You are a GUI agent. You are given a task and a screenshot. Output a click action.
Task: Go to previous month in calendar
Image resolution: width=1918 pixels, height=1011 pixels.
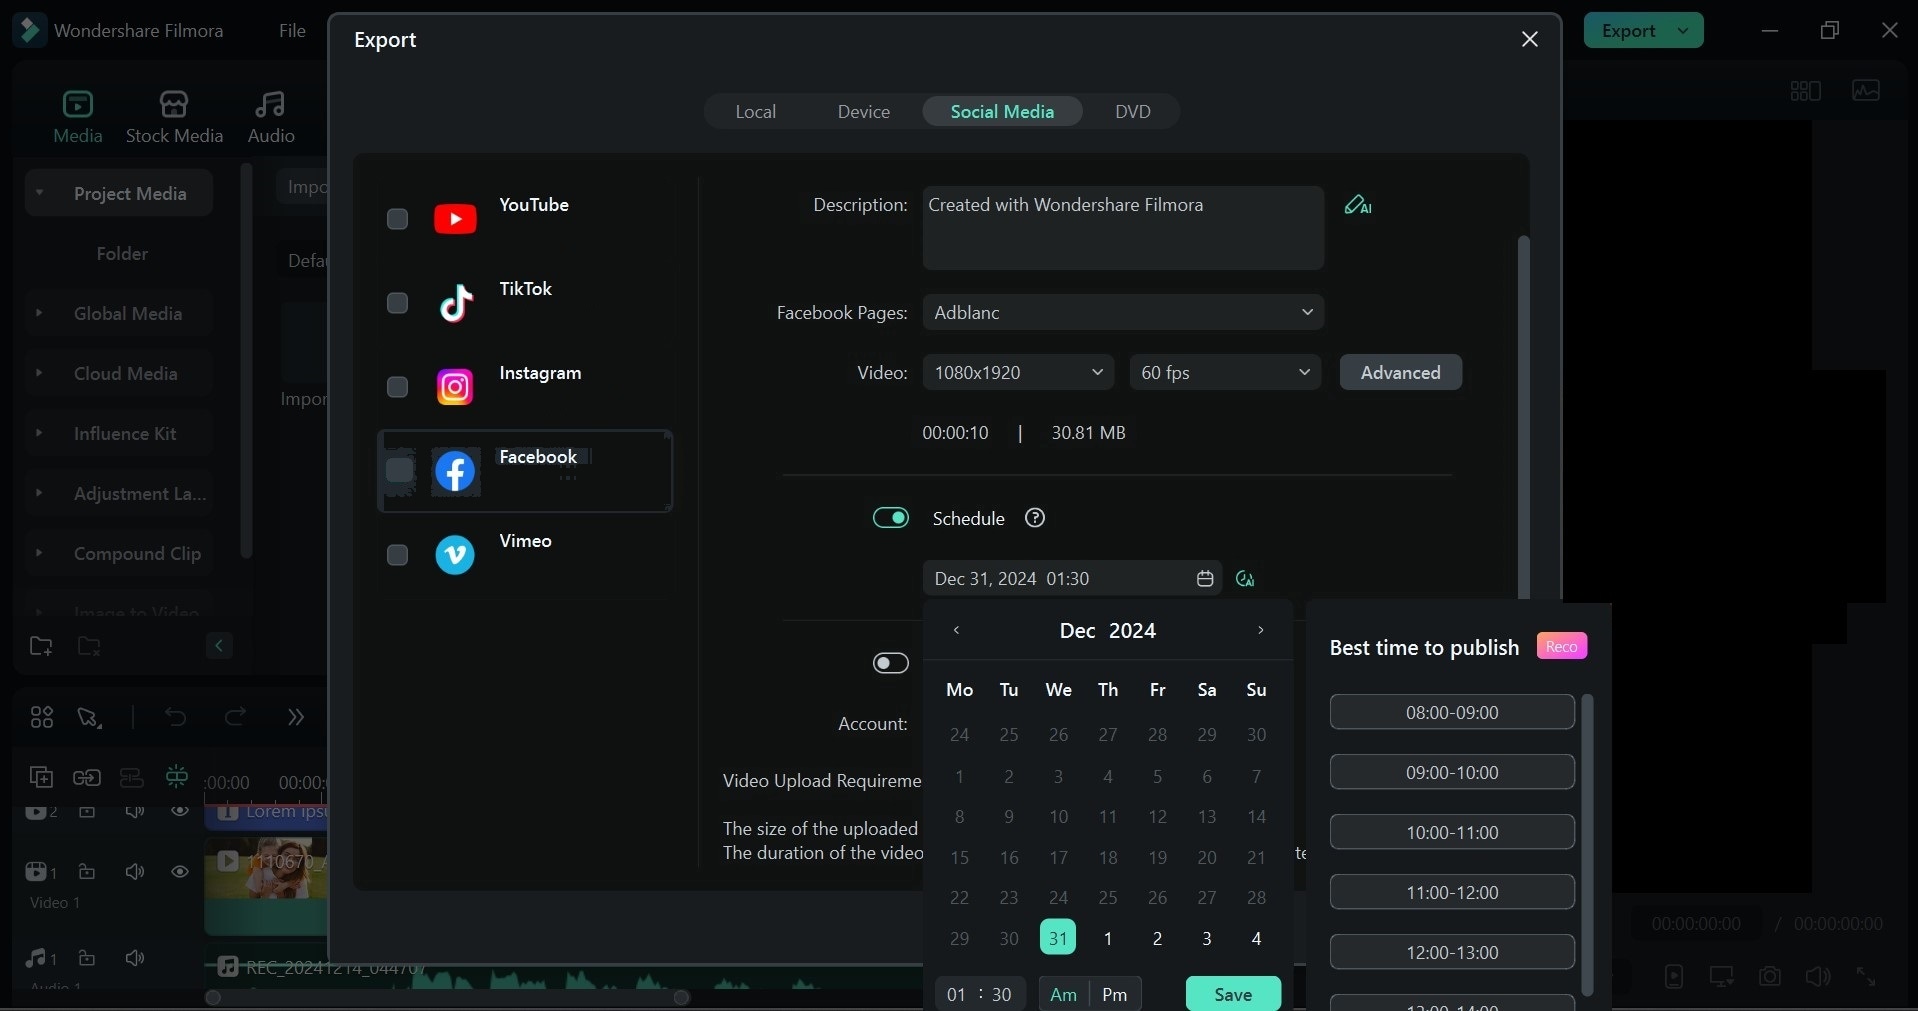957,630
